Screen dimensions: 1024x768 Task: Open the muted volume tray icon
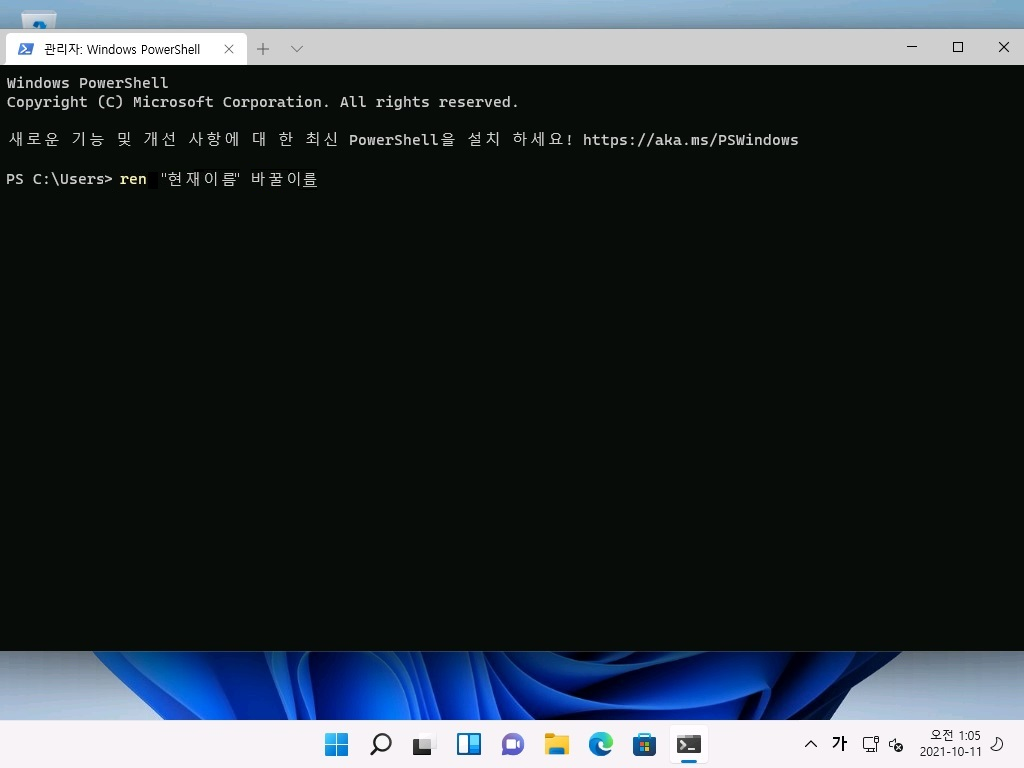pos(896,744)
